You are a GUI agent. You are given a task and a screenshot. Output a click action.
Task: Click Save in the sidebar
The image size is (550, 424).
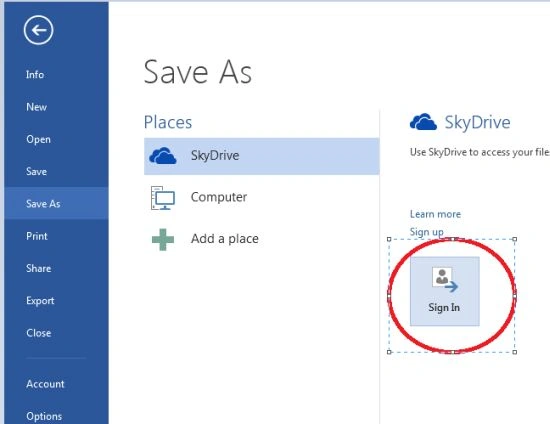pyautogui.click(x=36, y=171)
